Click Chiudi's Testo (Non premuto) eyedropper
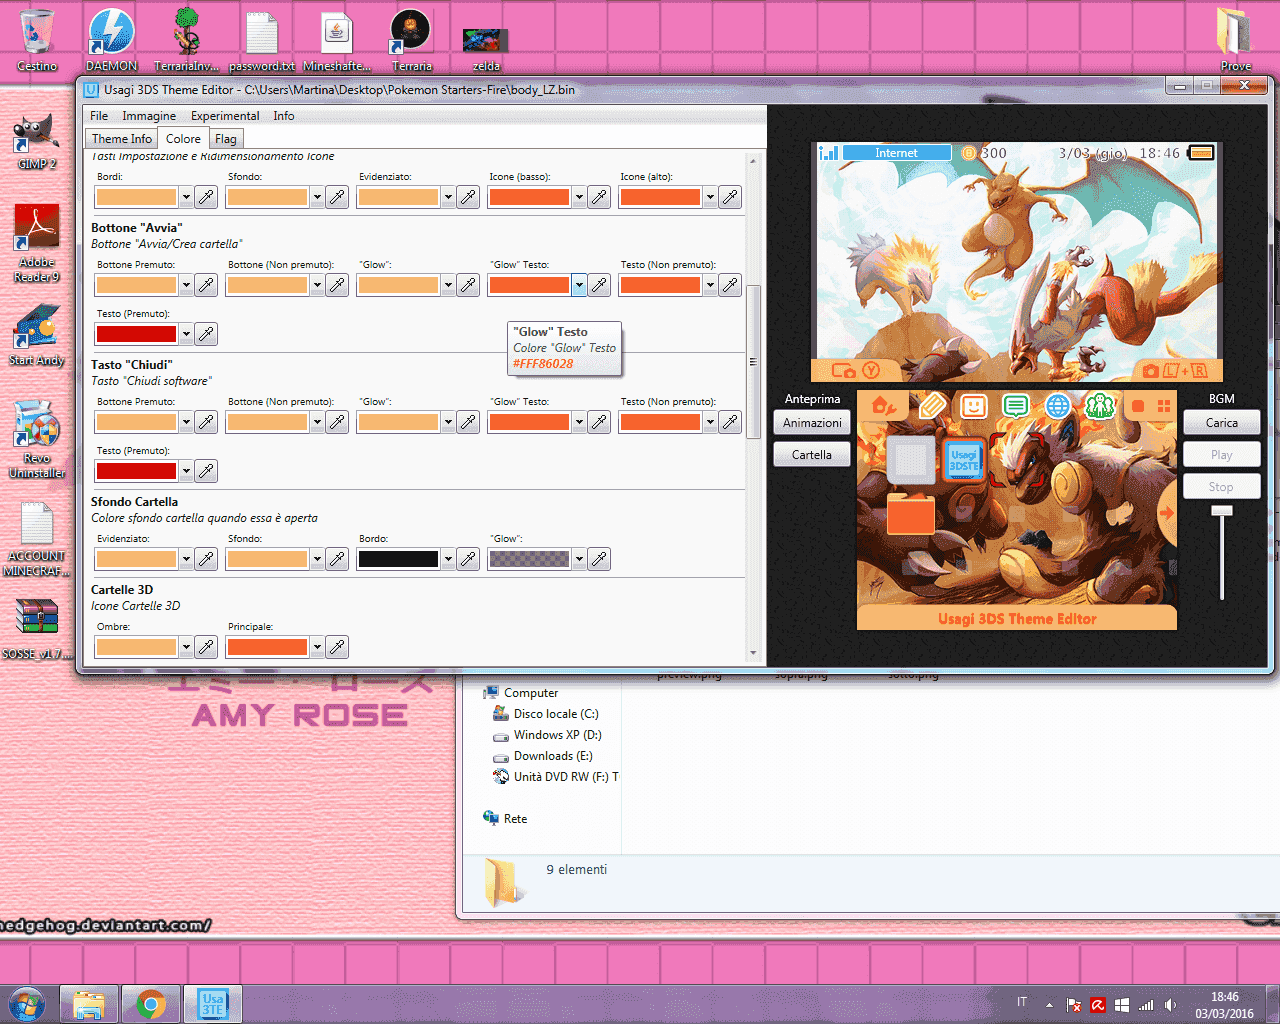 (730, 422)
